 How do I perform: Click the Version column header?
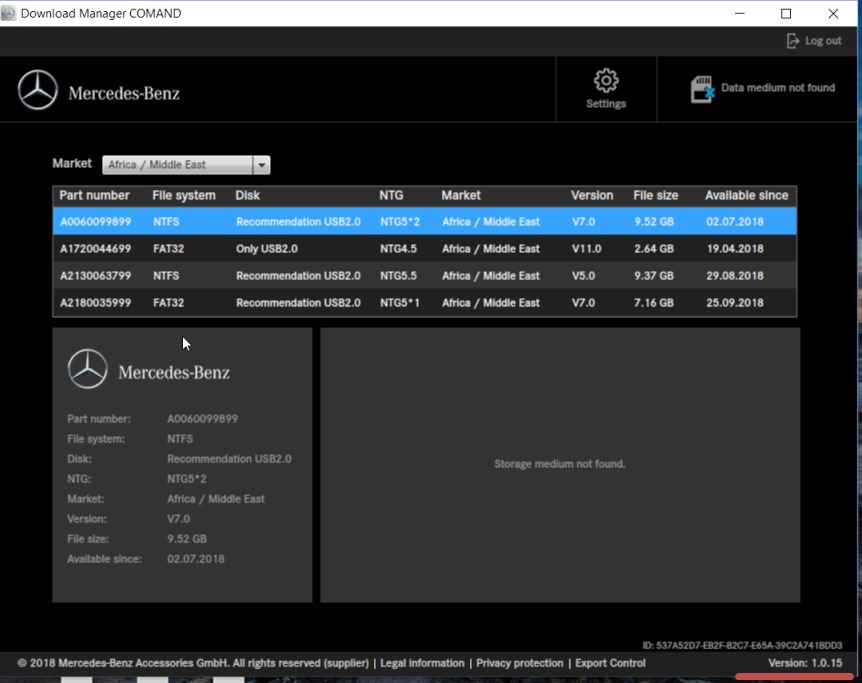coord(592,195)
